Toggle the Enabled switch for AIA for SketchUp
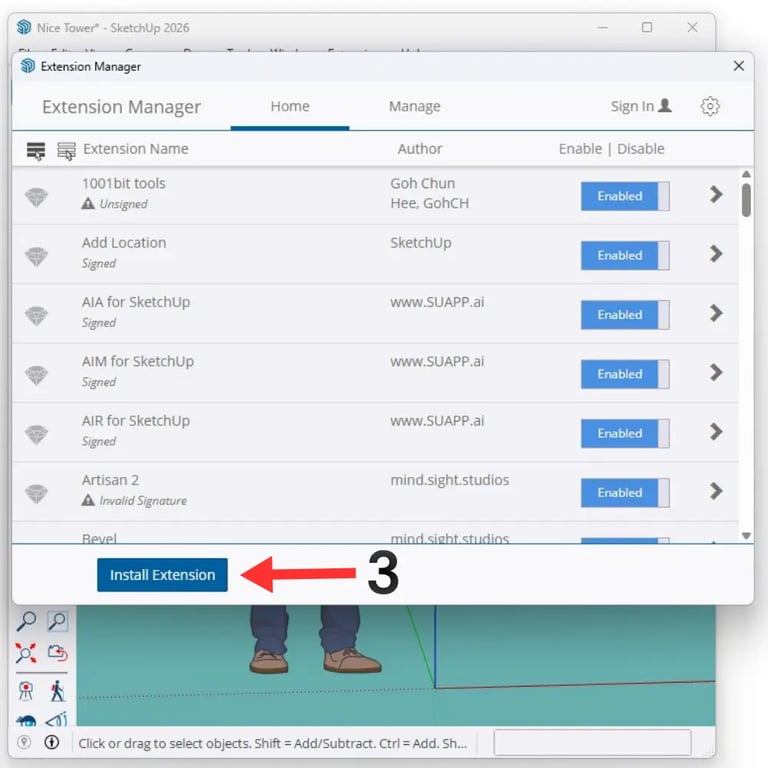Screen dimensions: 768x768 tap(625, 314)
